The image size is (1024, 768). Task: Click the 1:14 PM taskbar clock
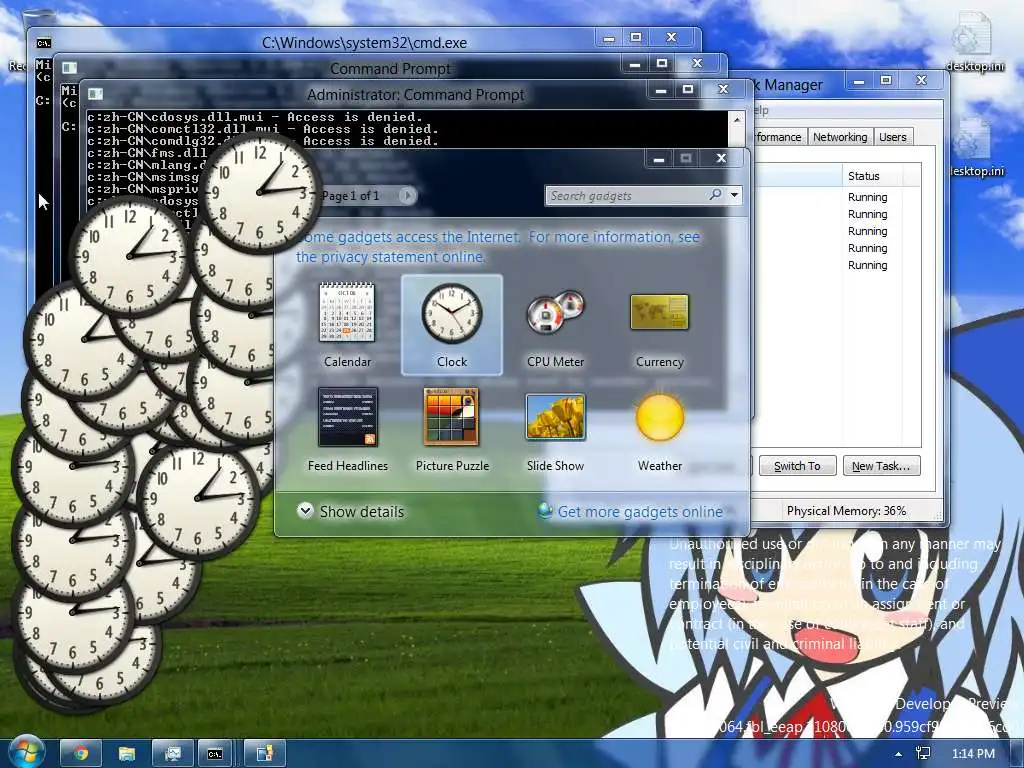973,754
